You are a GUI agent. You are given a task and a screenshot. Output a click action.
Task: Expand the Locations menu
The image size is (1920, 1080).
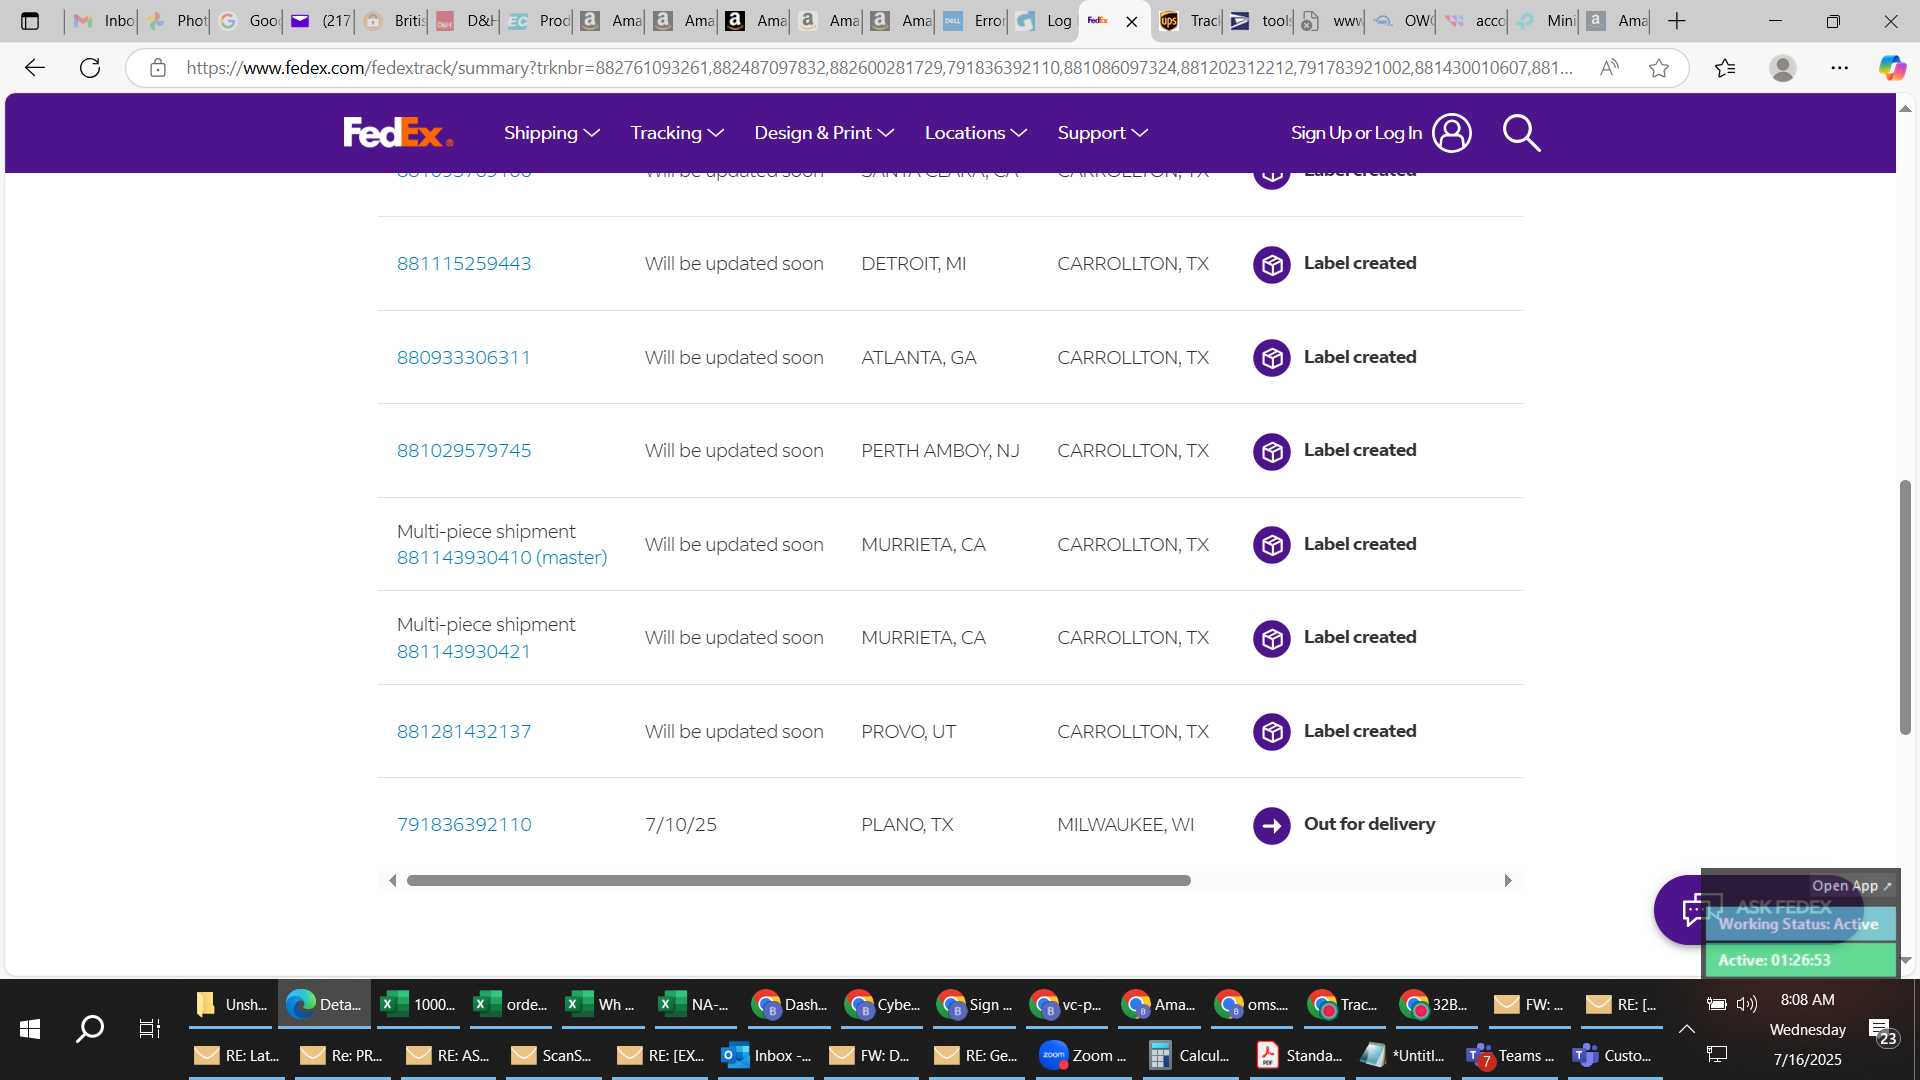click(976, 133)
